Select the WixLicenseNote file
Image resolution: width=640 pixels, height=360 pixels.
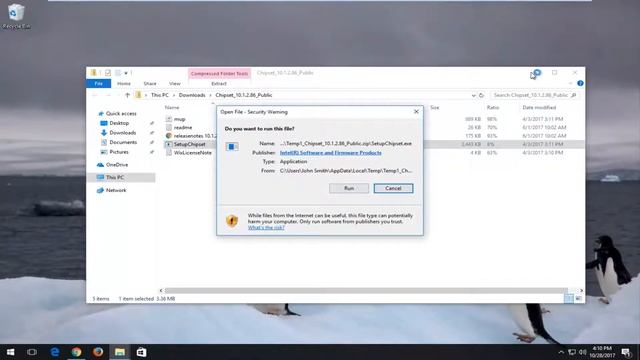193,153
